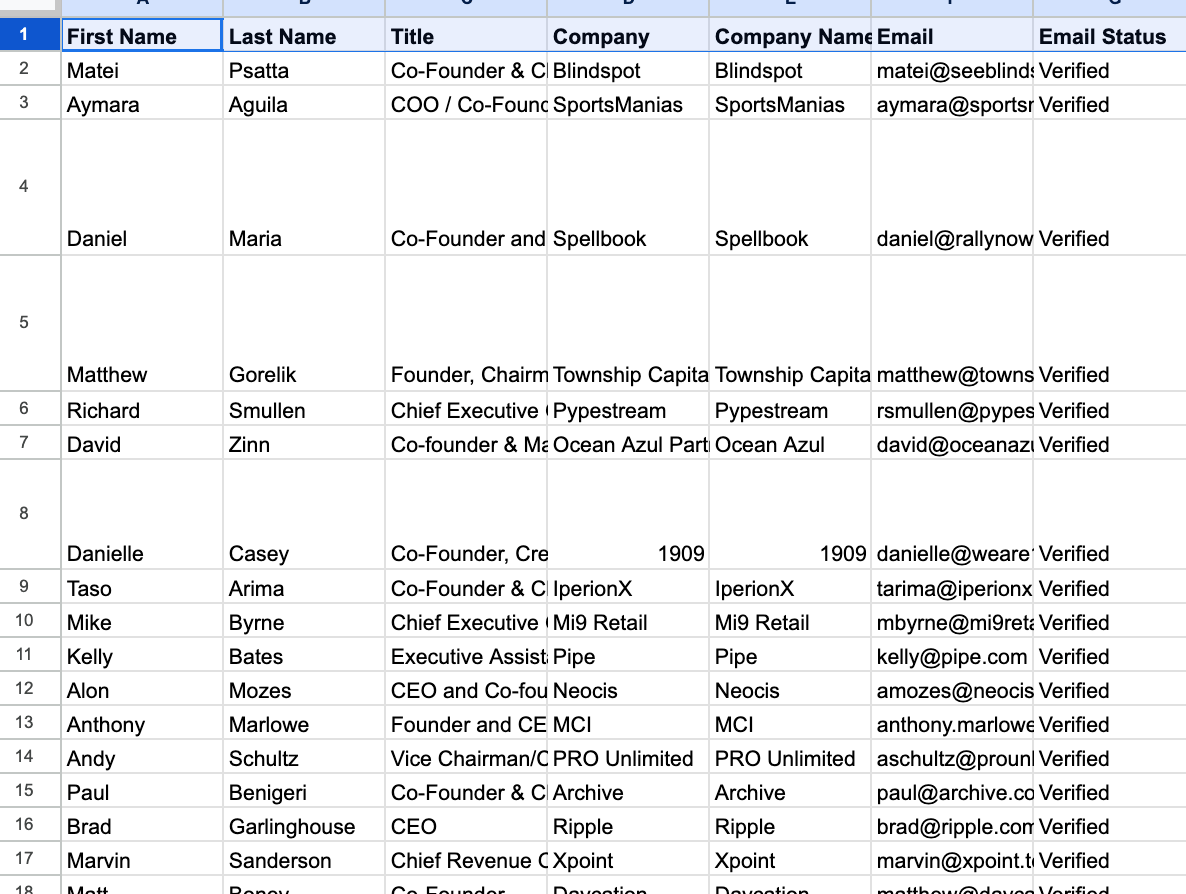Click last name cell 'Aguila'
The width and height of the screenshot is (1186, 894).
click(x=304, y=103)
